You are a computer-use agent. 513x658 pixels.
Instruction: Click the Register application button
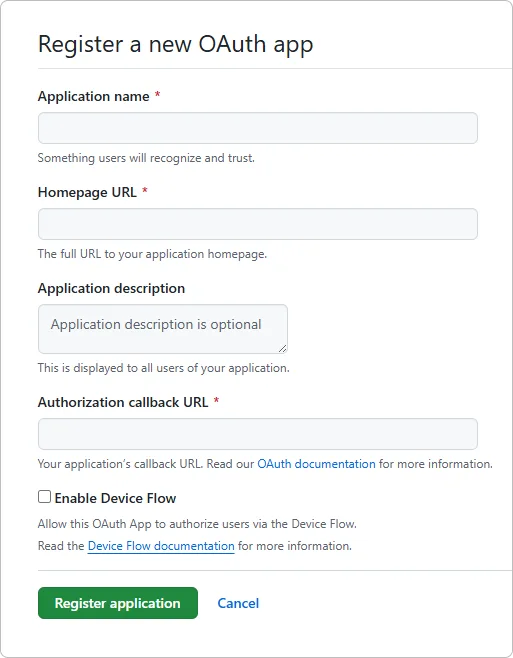[118, 603]
